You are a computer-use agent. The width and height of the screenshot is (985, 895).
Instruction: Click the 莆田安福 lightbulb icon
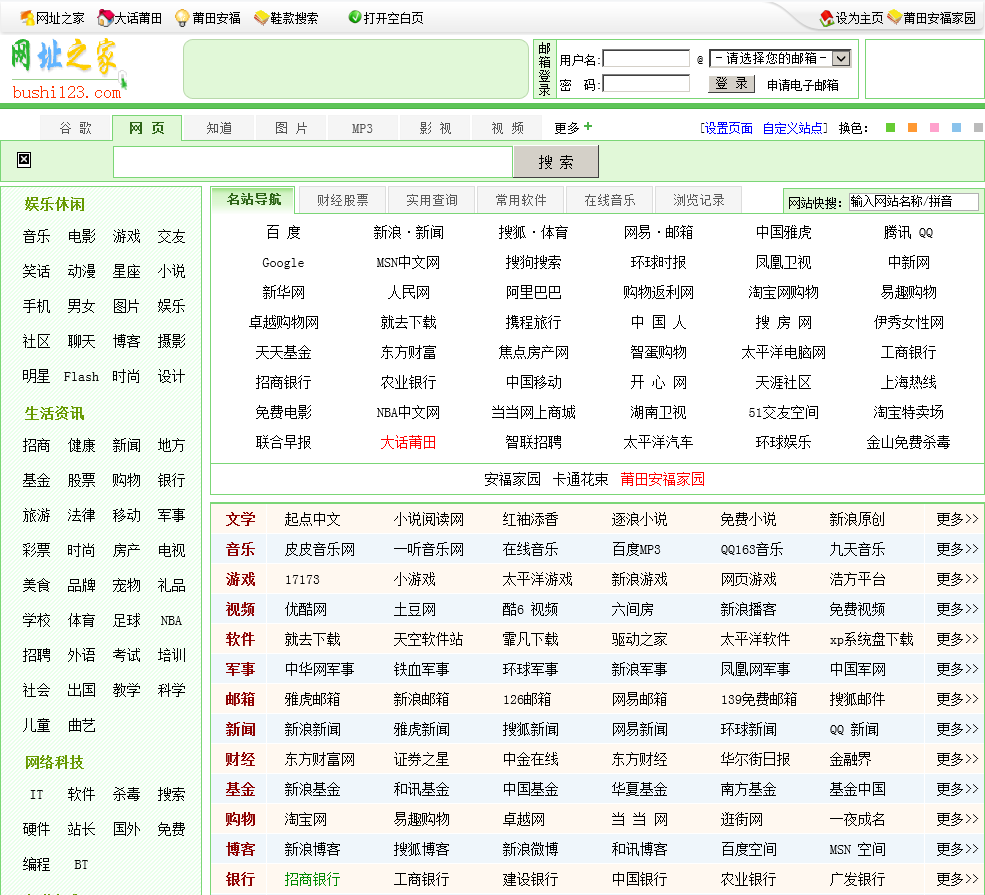pyautogui.click(x=182, y=18)
